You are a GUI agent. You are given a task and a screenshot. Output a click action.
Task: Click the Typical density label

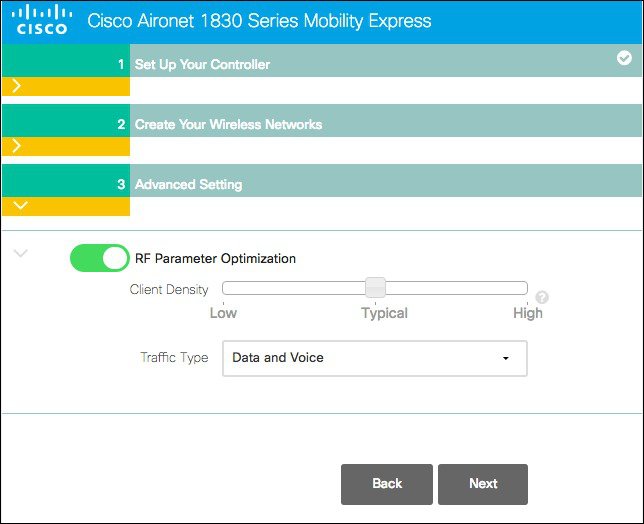[384, 313]
